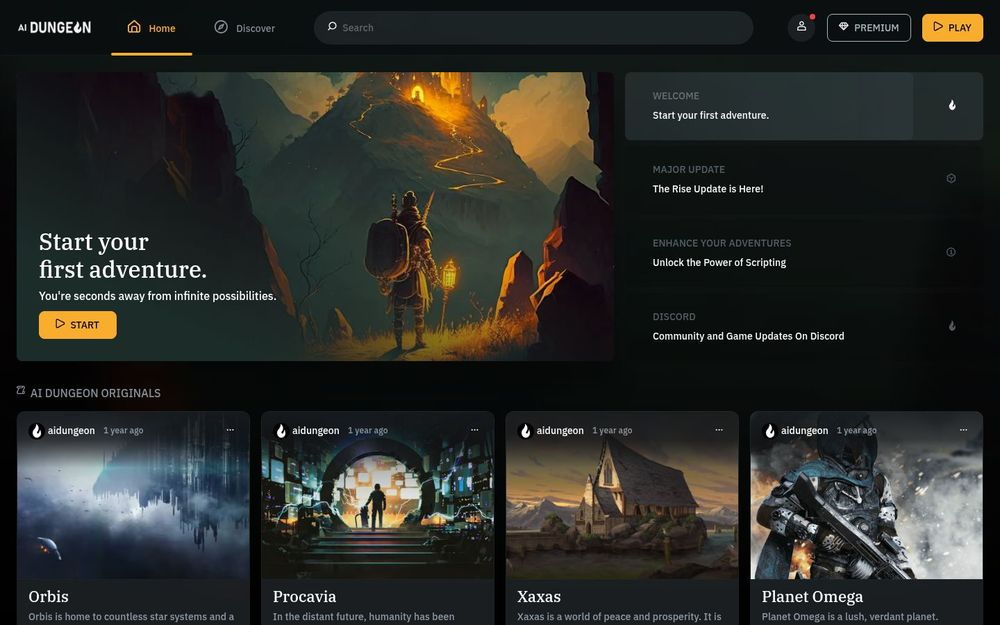Click the info icon beside Scripting

click(951, 252)
